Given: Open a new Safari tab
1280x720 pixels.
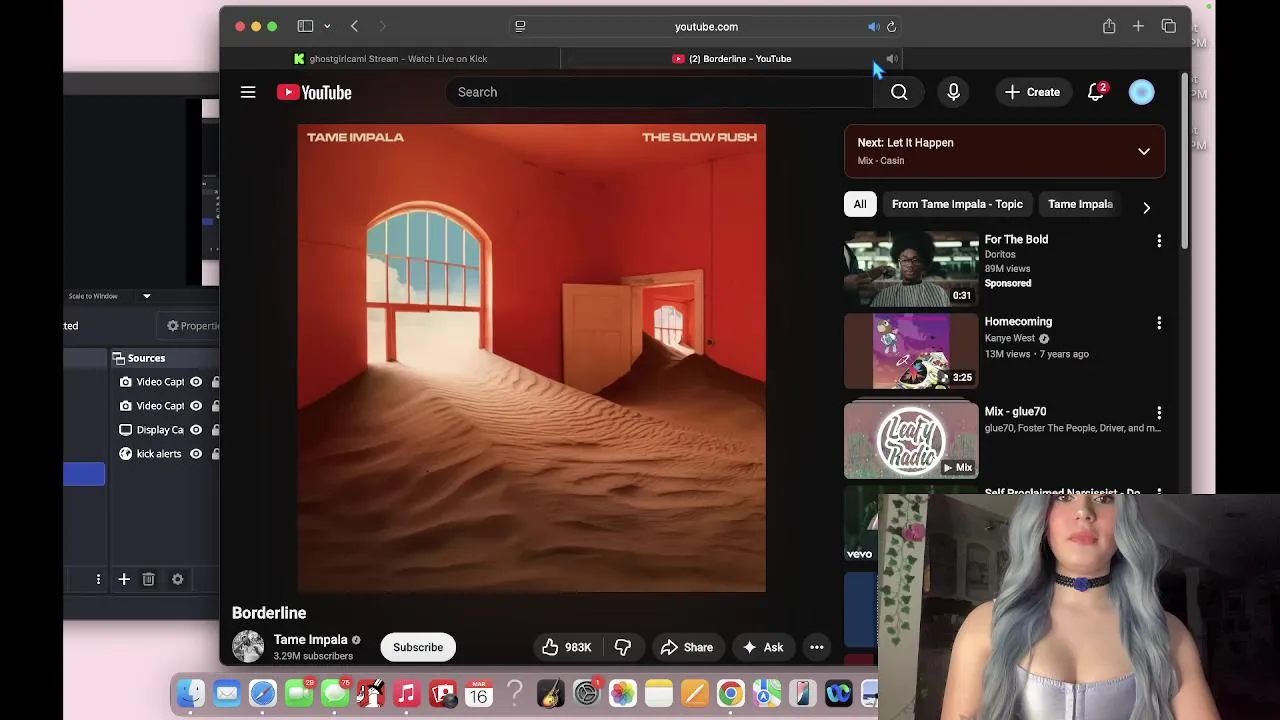Looking at the screenshot, I should pyautogui.click(x=1138, y=26).
